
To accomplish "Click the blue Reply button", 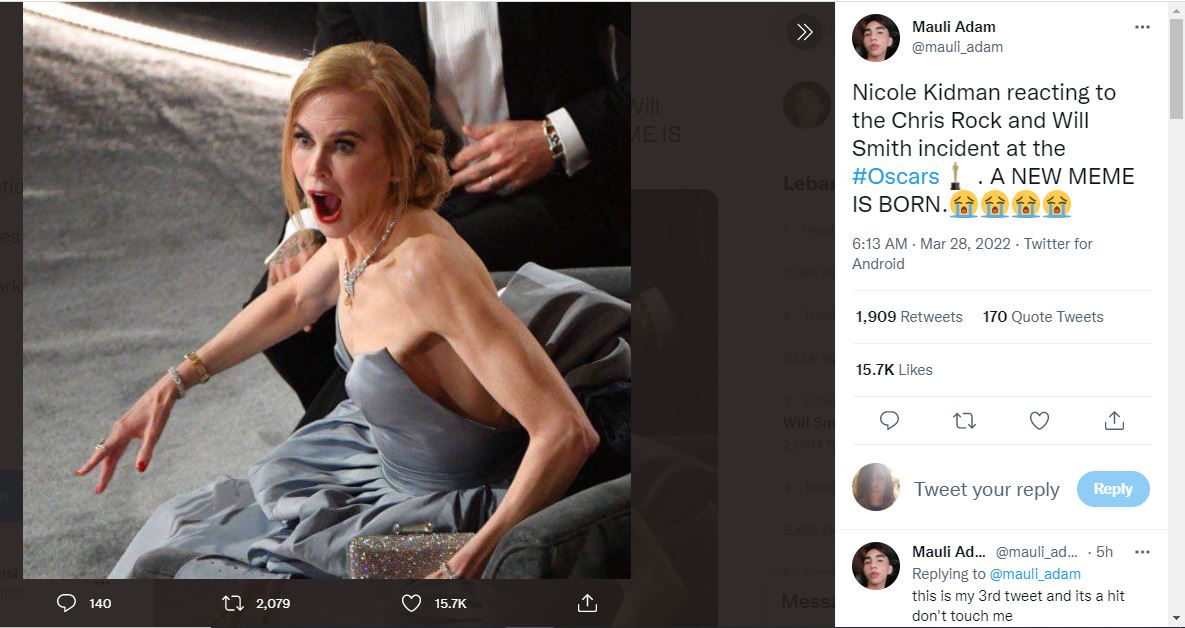I will click(1112, 489).
